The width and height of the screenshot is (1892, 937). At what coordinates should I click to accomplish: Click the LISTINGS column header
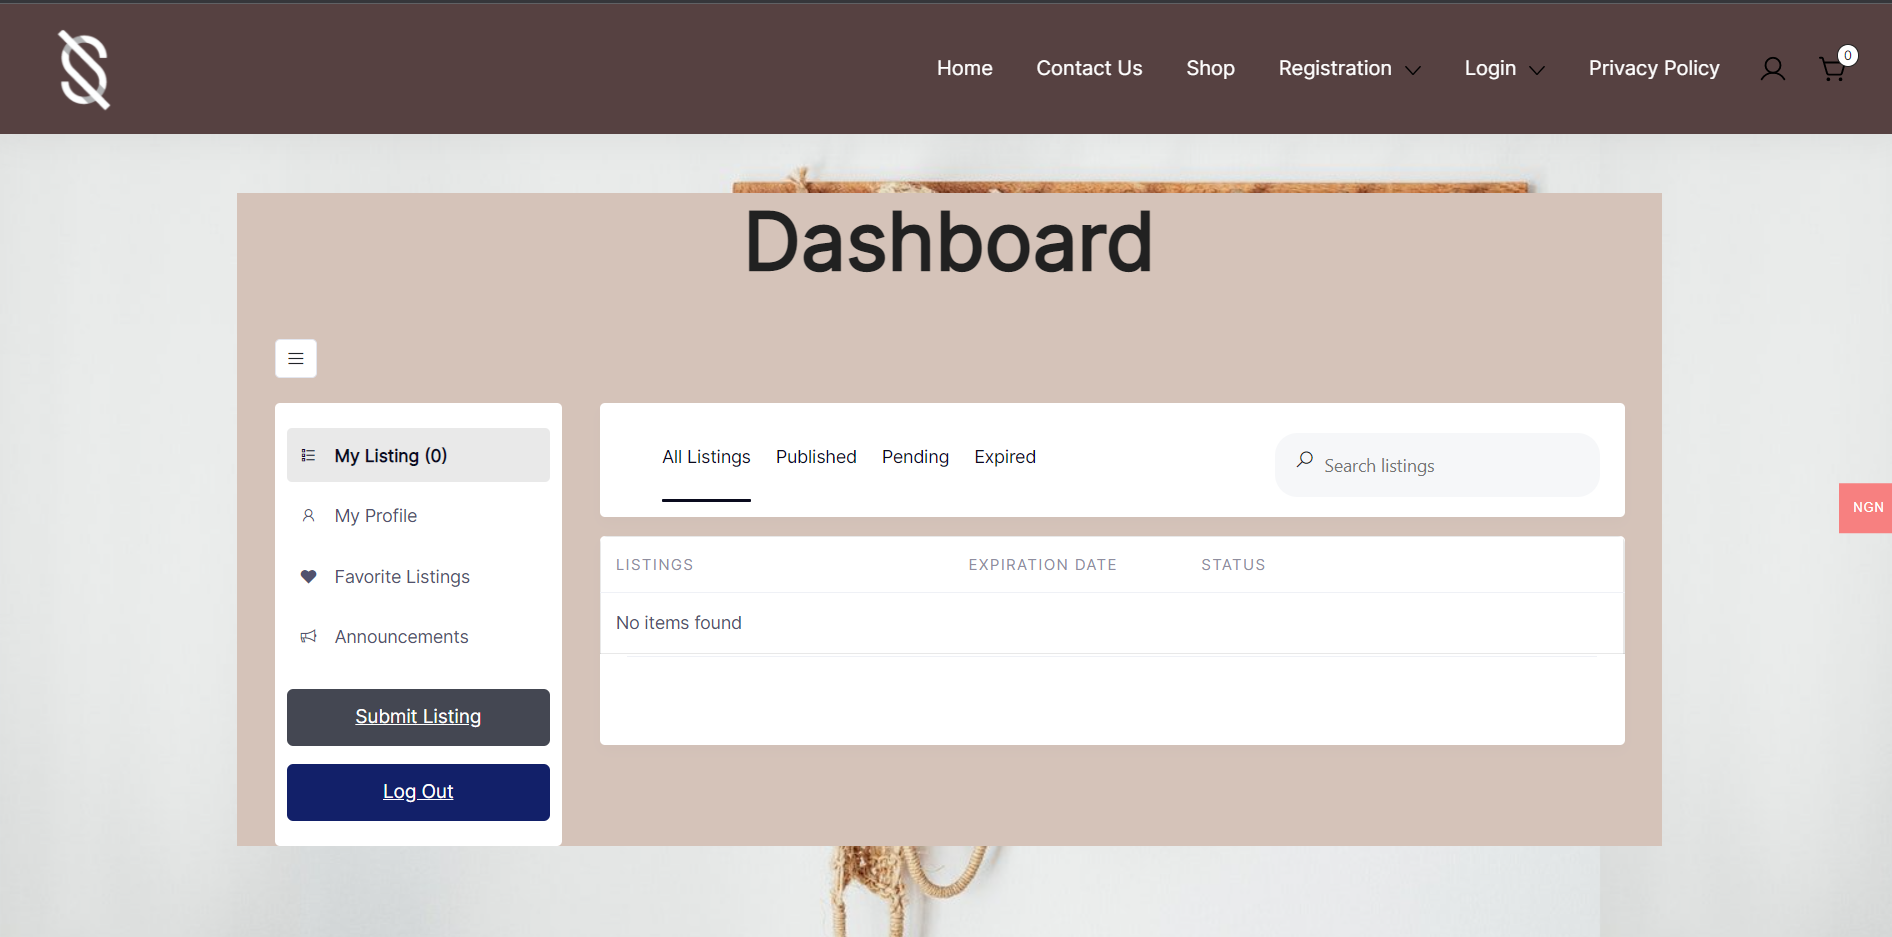click(x=654, y=565)
